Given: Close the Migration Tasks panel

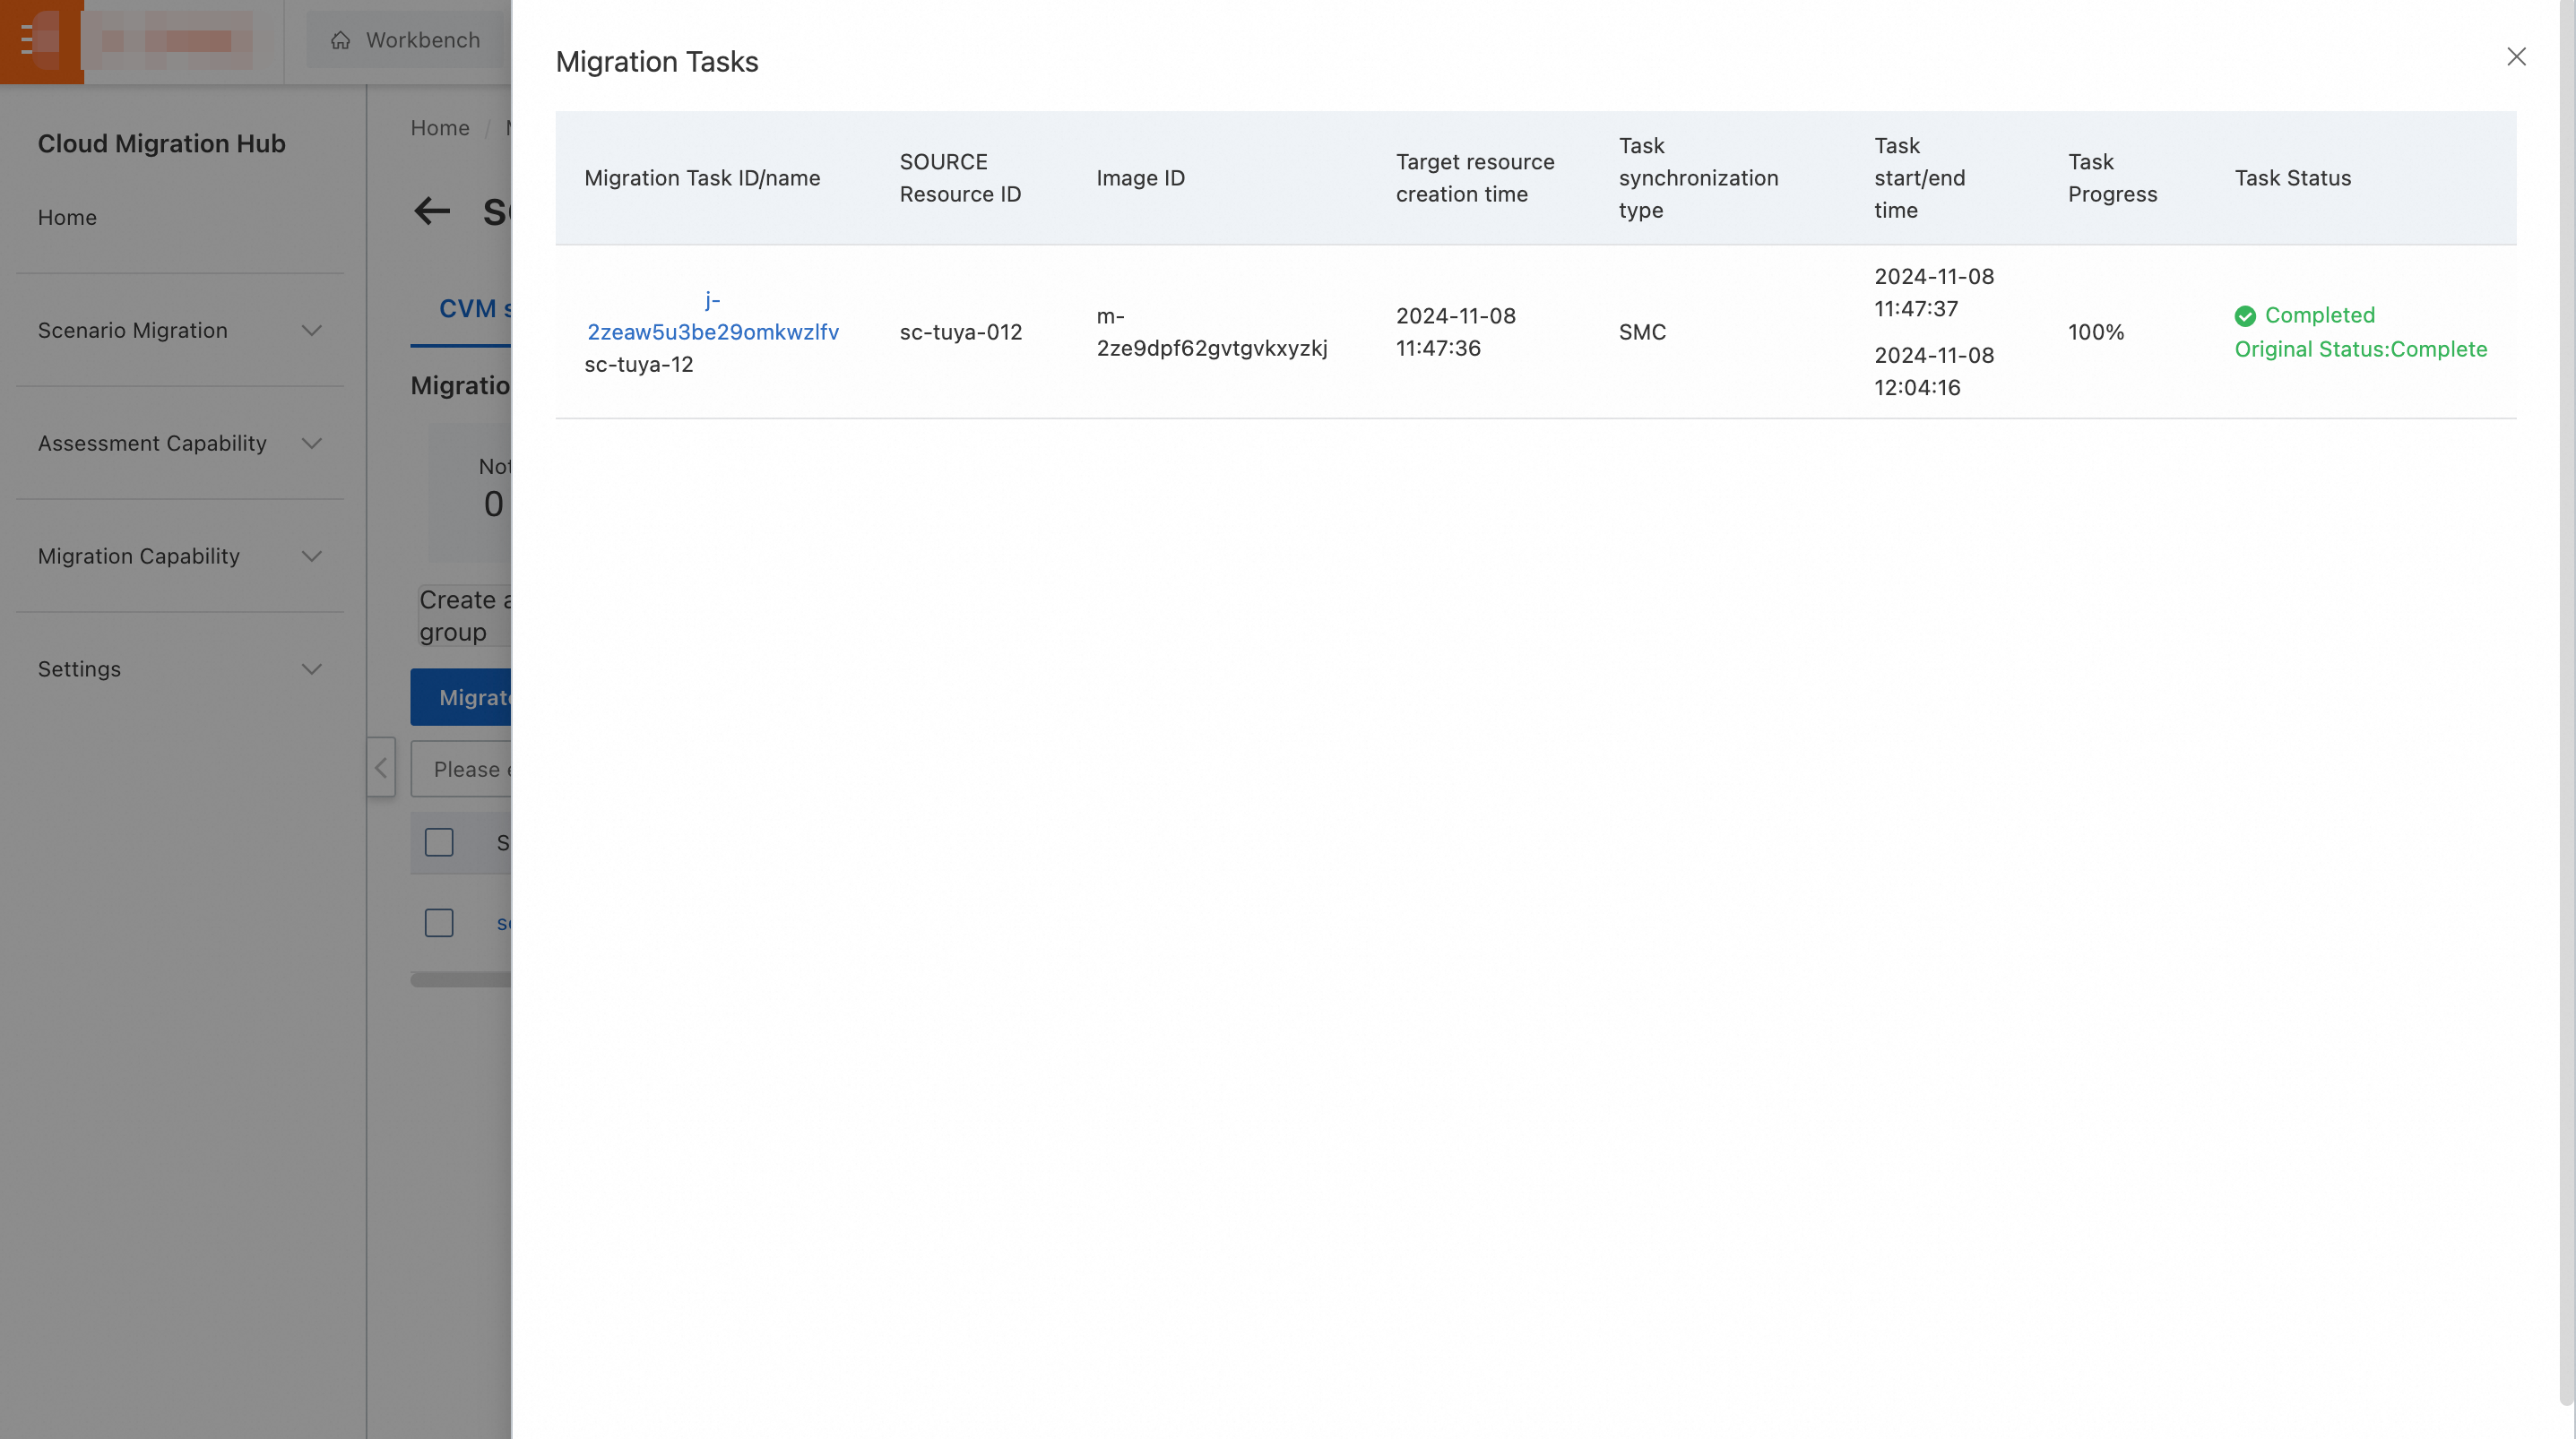Looking at the screenshot, I should point(2515,57).
